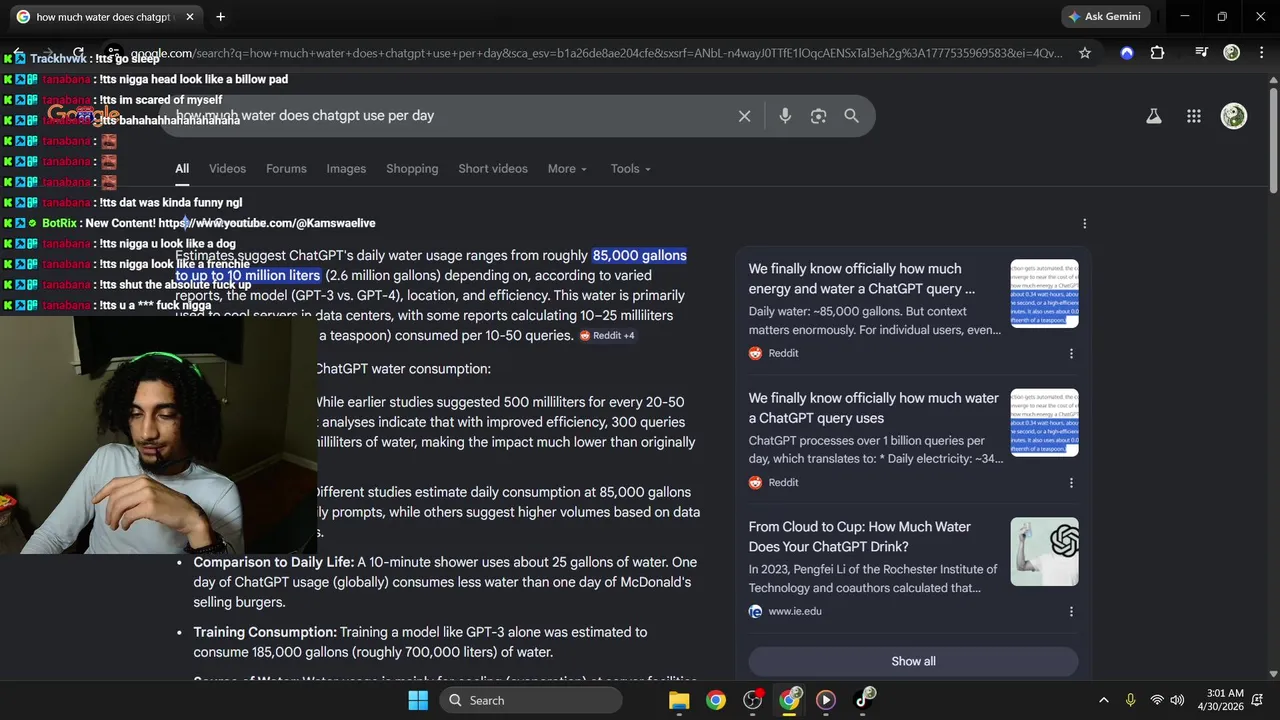Switch to Images results tab
The width and height of the screenshot is (1280, 720).
tap(346, 169)
